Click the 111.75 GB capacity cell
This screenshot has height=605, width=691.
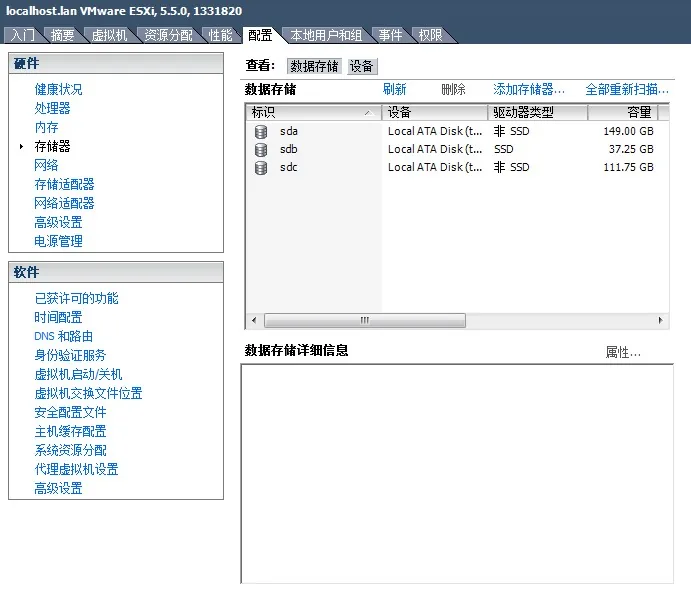point(628,167)
